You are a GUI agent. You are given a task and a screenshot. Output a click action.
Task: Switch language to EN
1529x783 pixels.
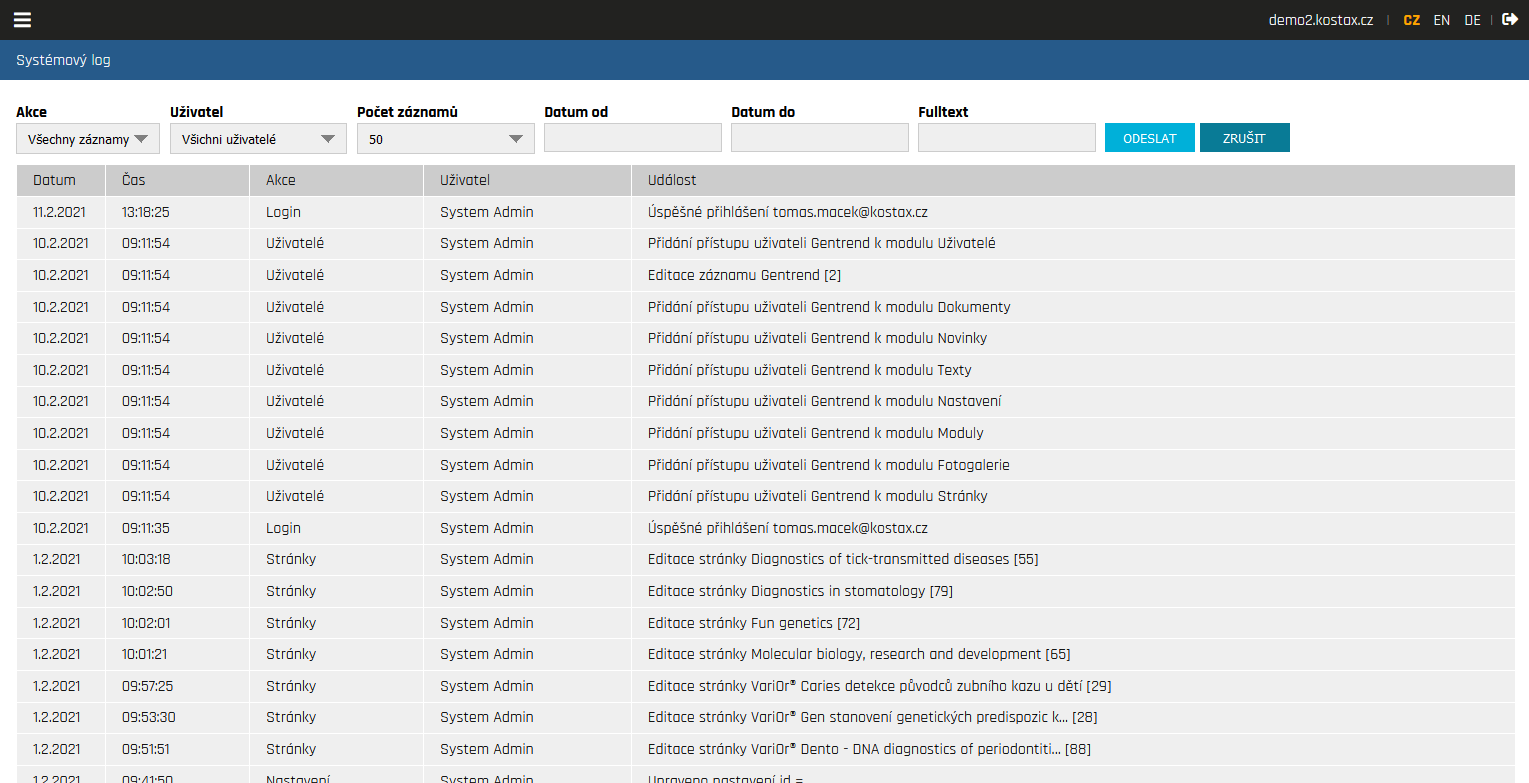pos(1441,20)
